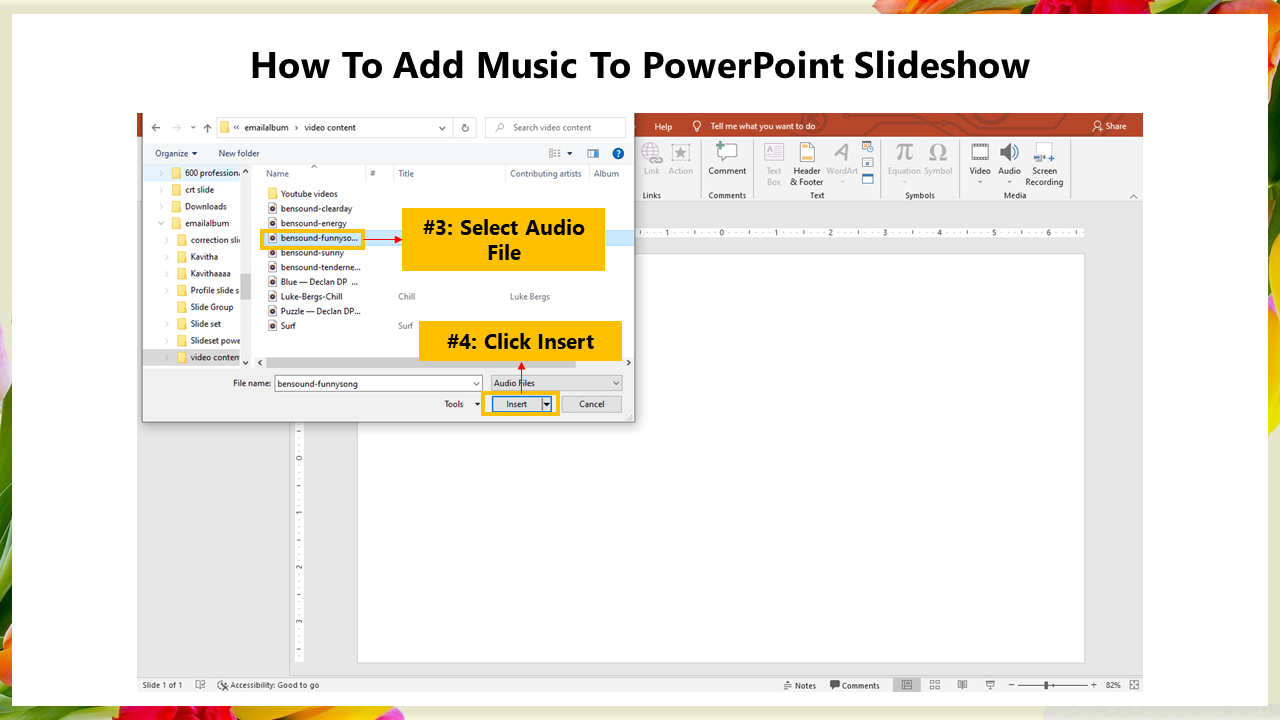The width and height of the screenshot is (1280, 720).
Task: Click the WordArt ribbon icon
Action: pos(842,152)
